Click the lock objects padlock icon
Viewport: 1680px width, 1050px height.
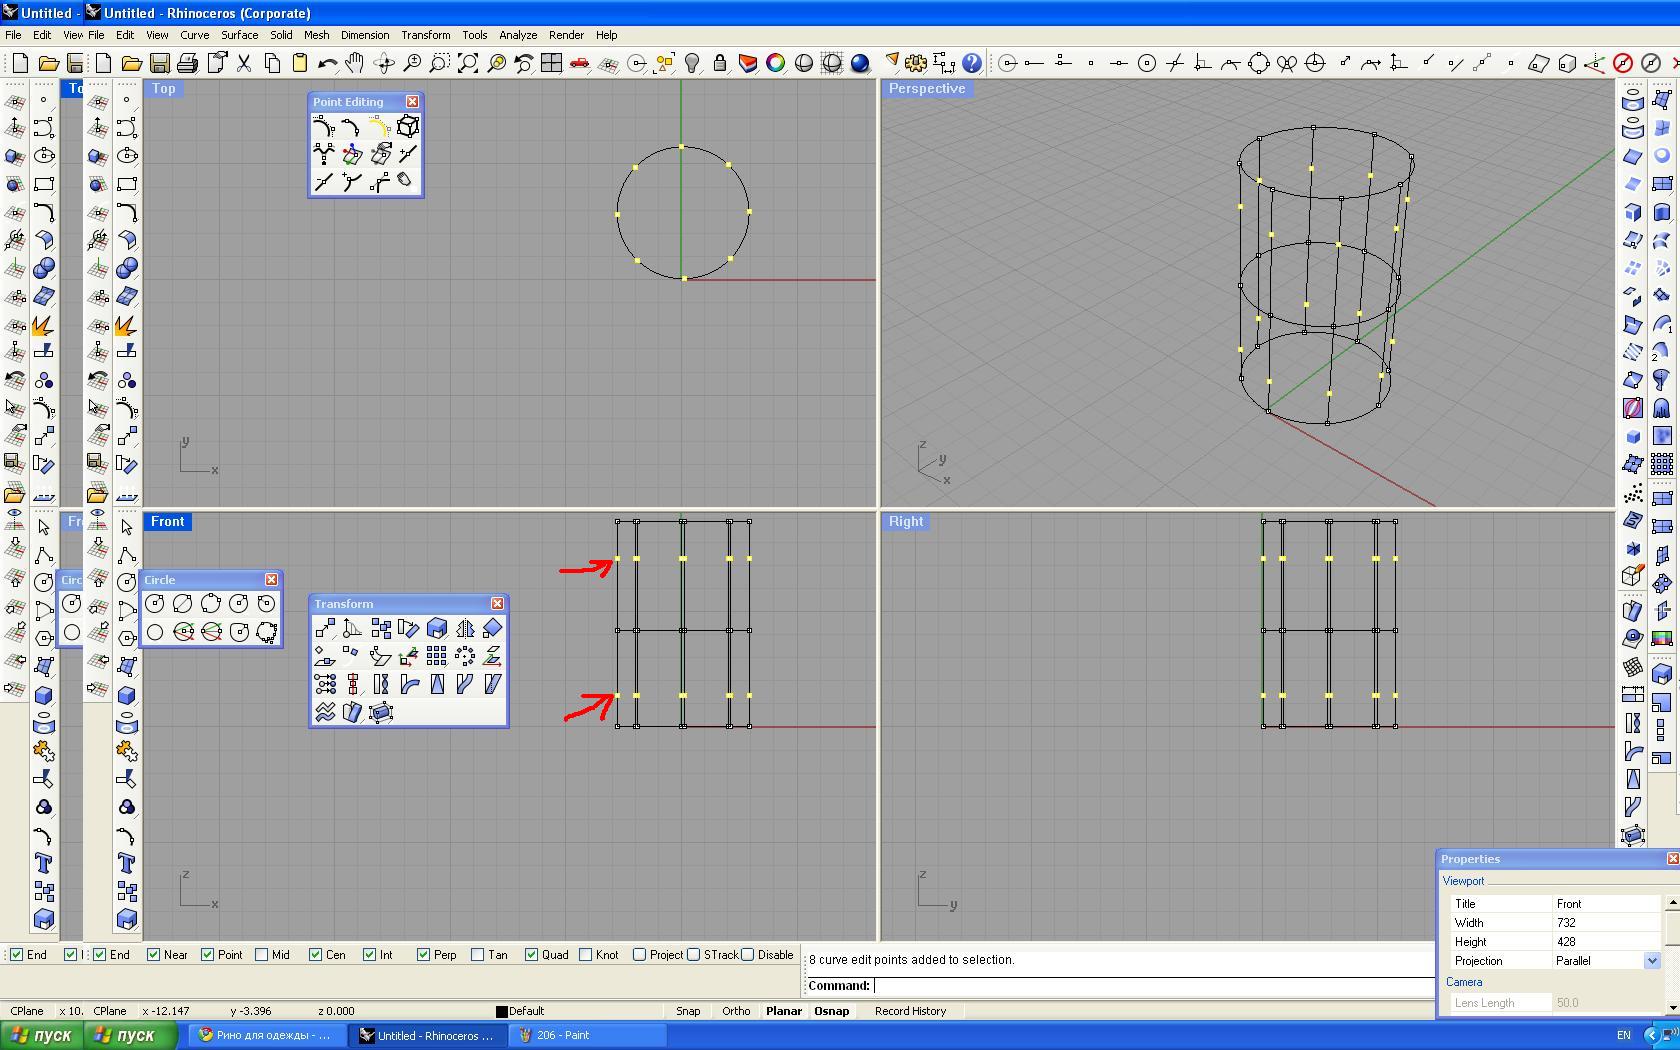719,64
